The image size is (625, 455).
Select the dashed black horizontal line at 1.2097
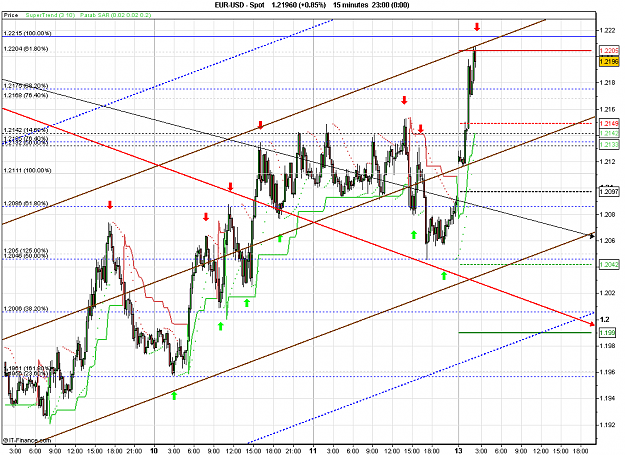pos(525,192)
